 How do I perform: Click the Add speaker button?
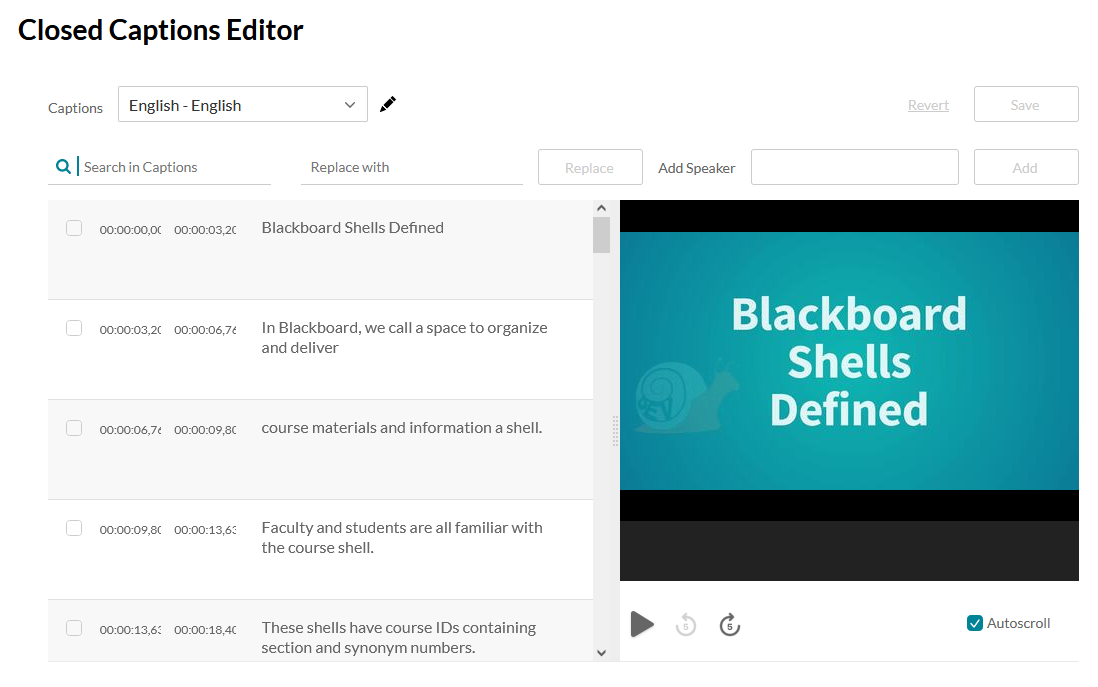coord(1026,167)
